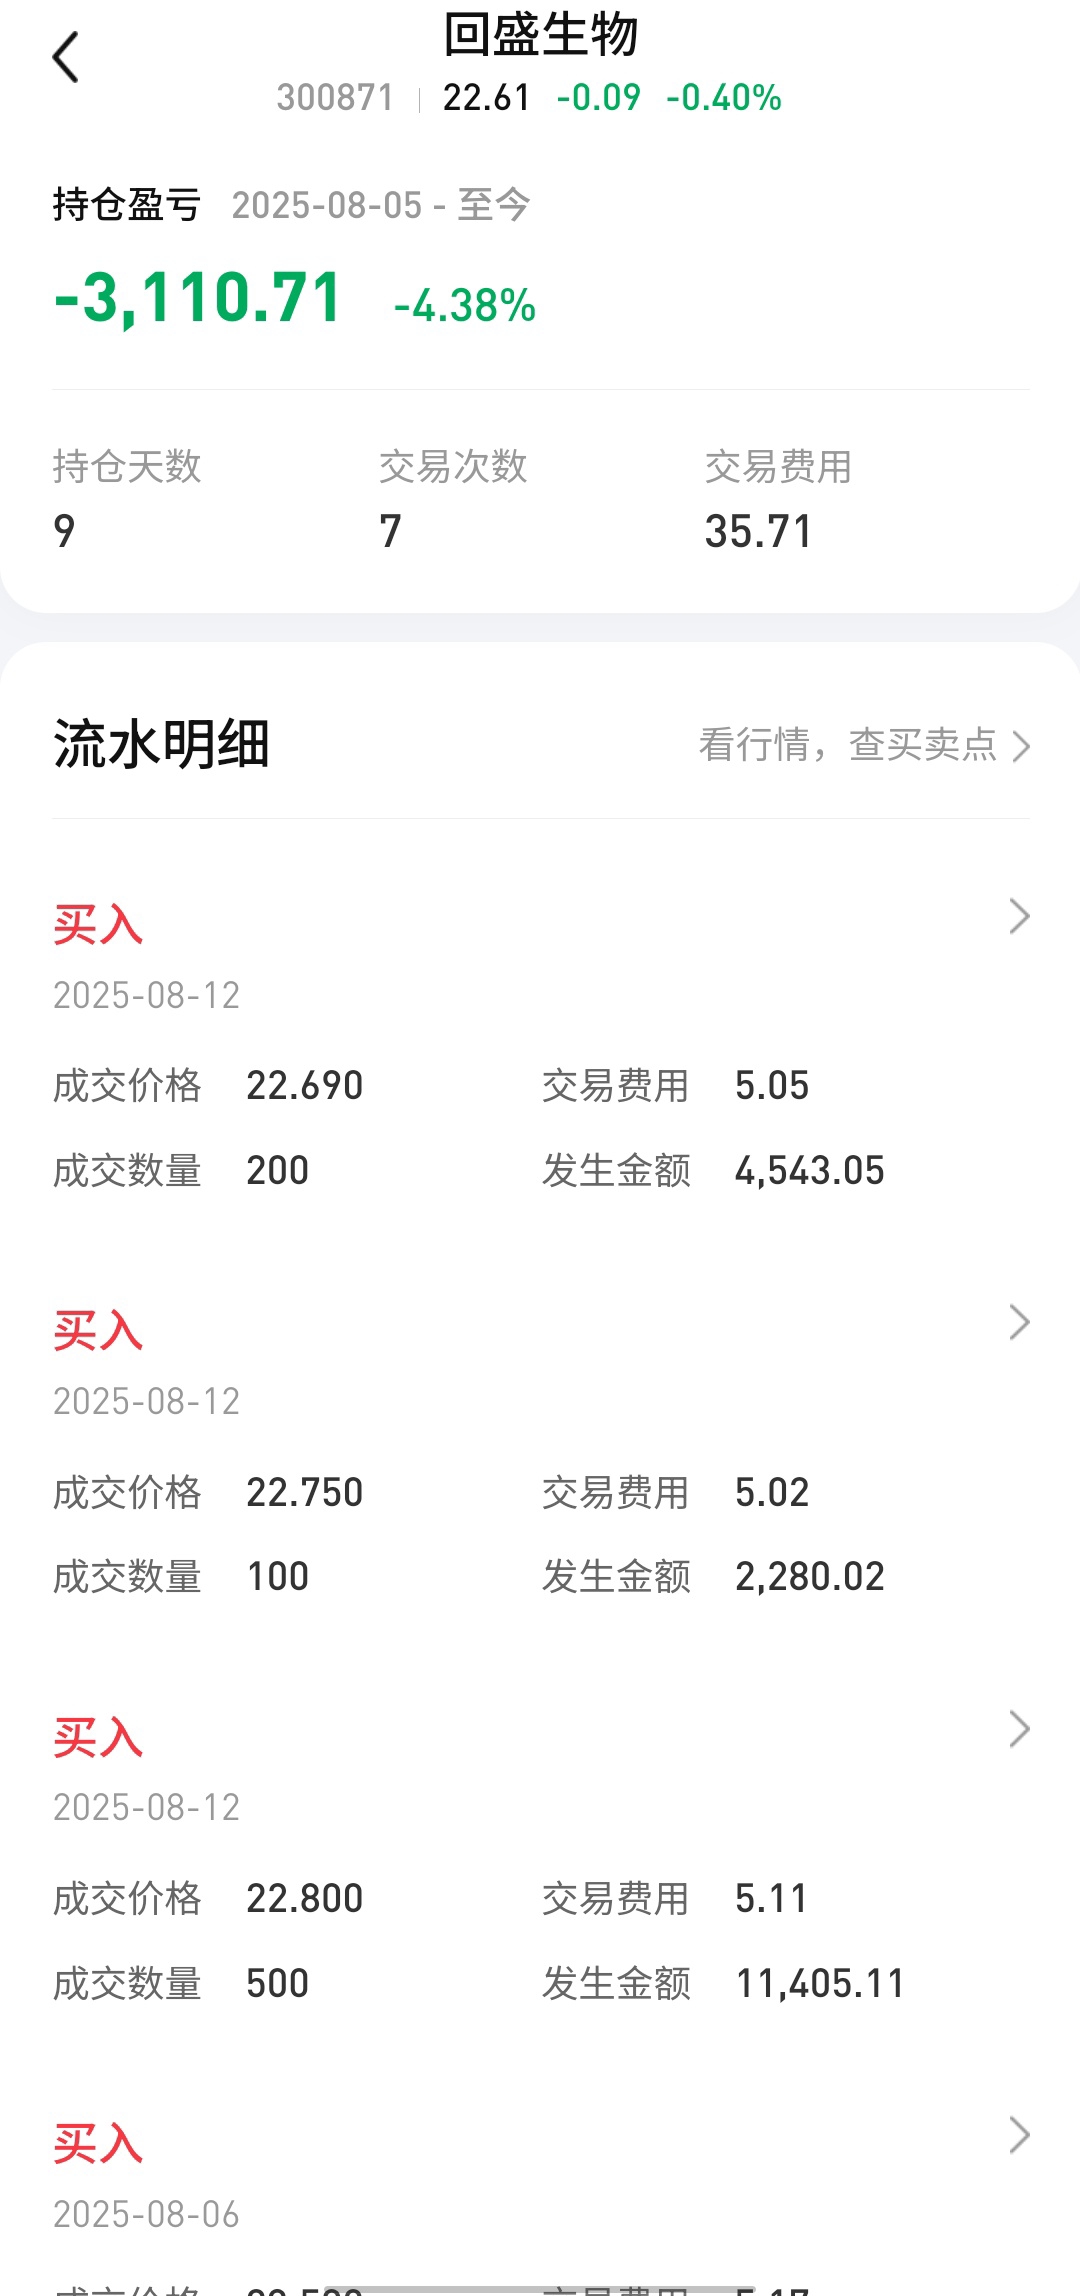Viewport: 1080px width, 2296px height.
Task: Select the date range 2025-08-05 - 至今
Action: pyautogui.click(x=381, y=205)
